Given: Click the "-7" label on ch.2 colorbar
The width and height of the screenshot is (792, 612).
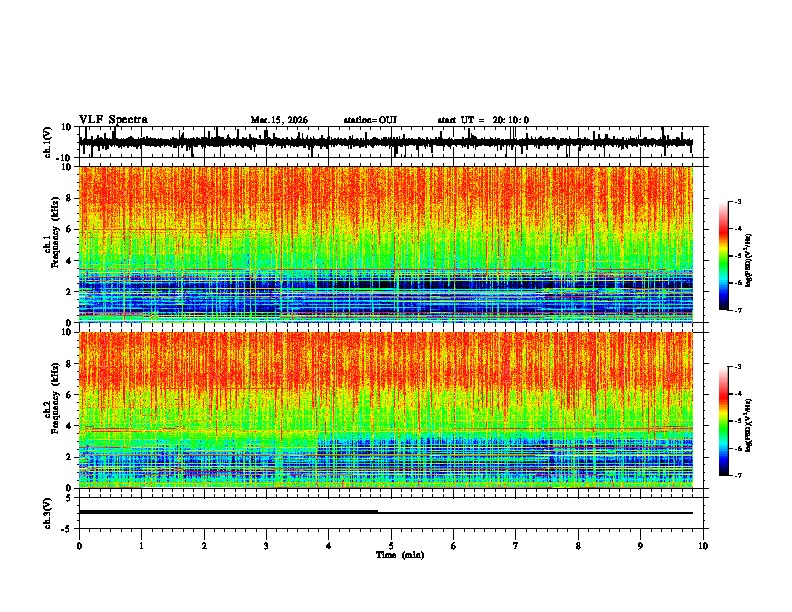Looking at the screenshot, I should (738, 475).
